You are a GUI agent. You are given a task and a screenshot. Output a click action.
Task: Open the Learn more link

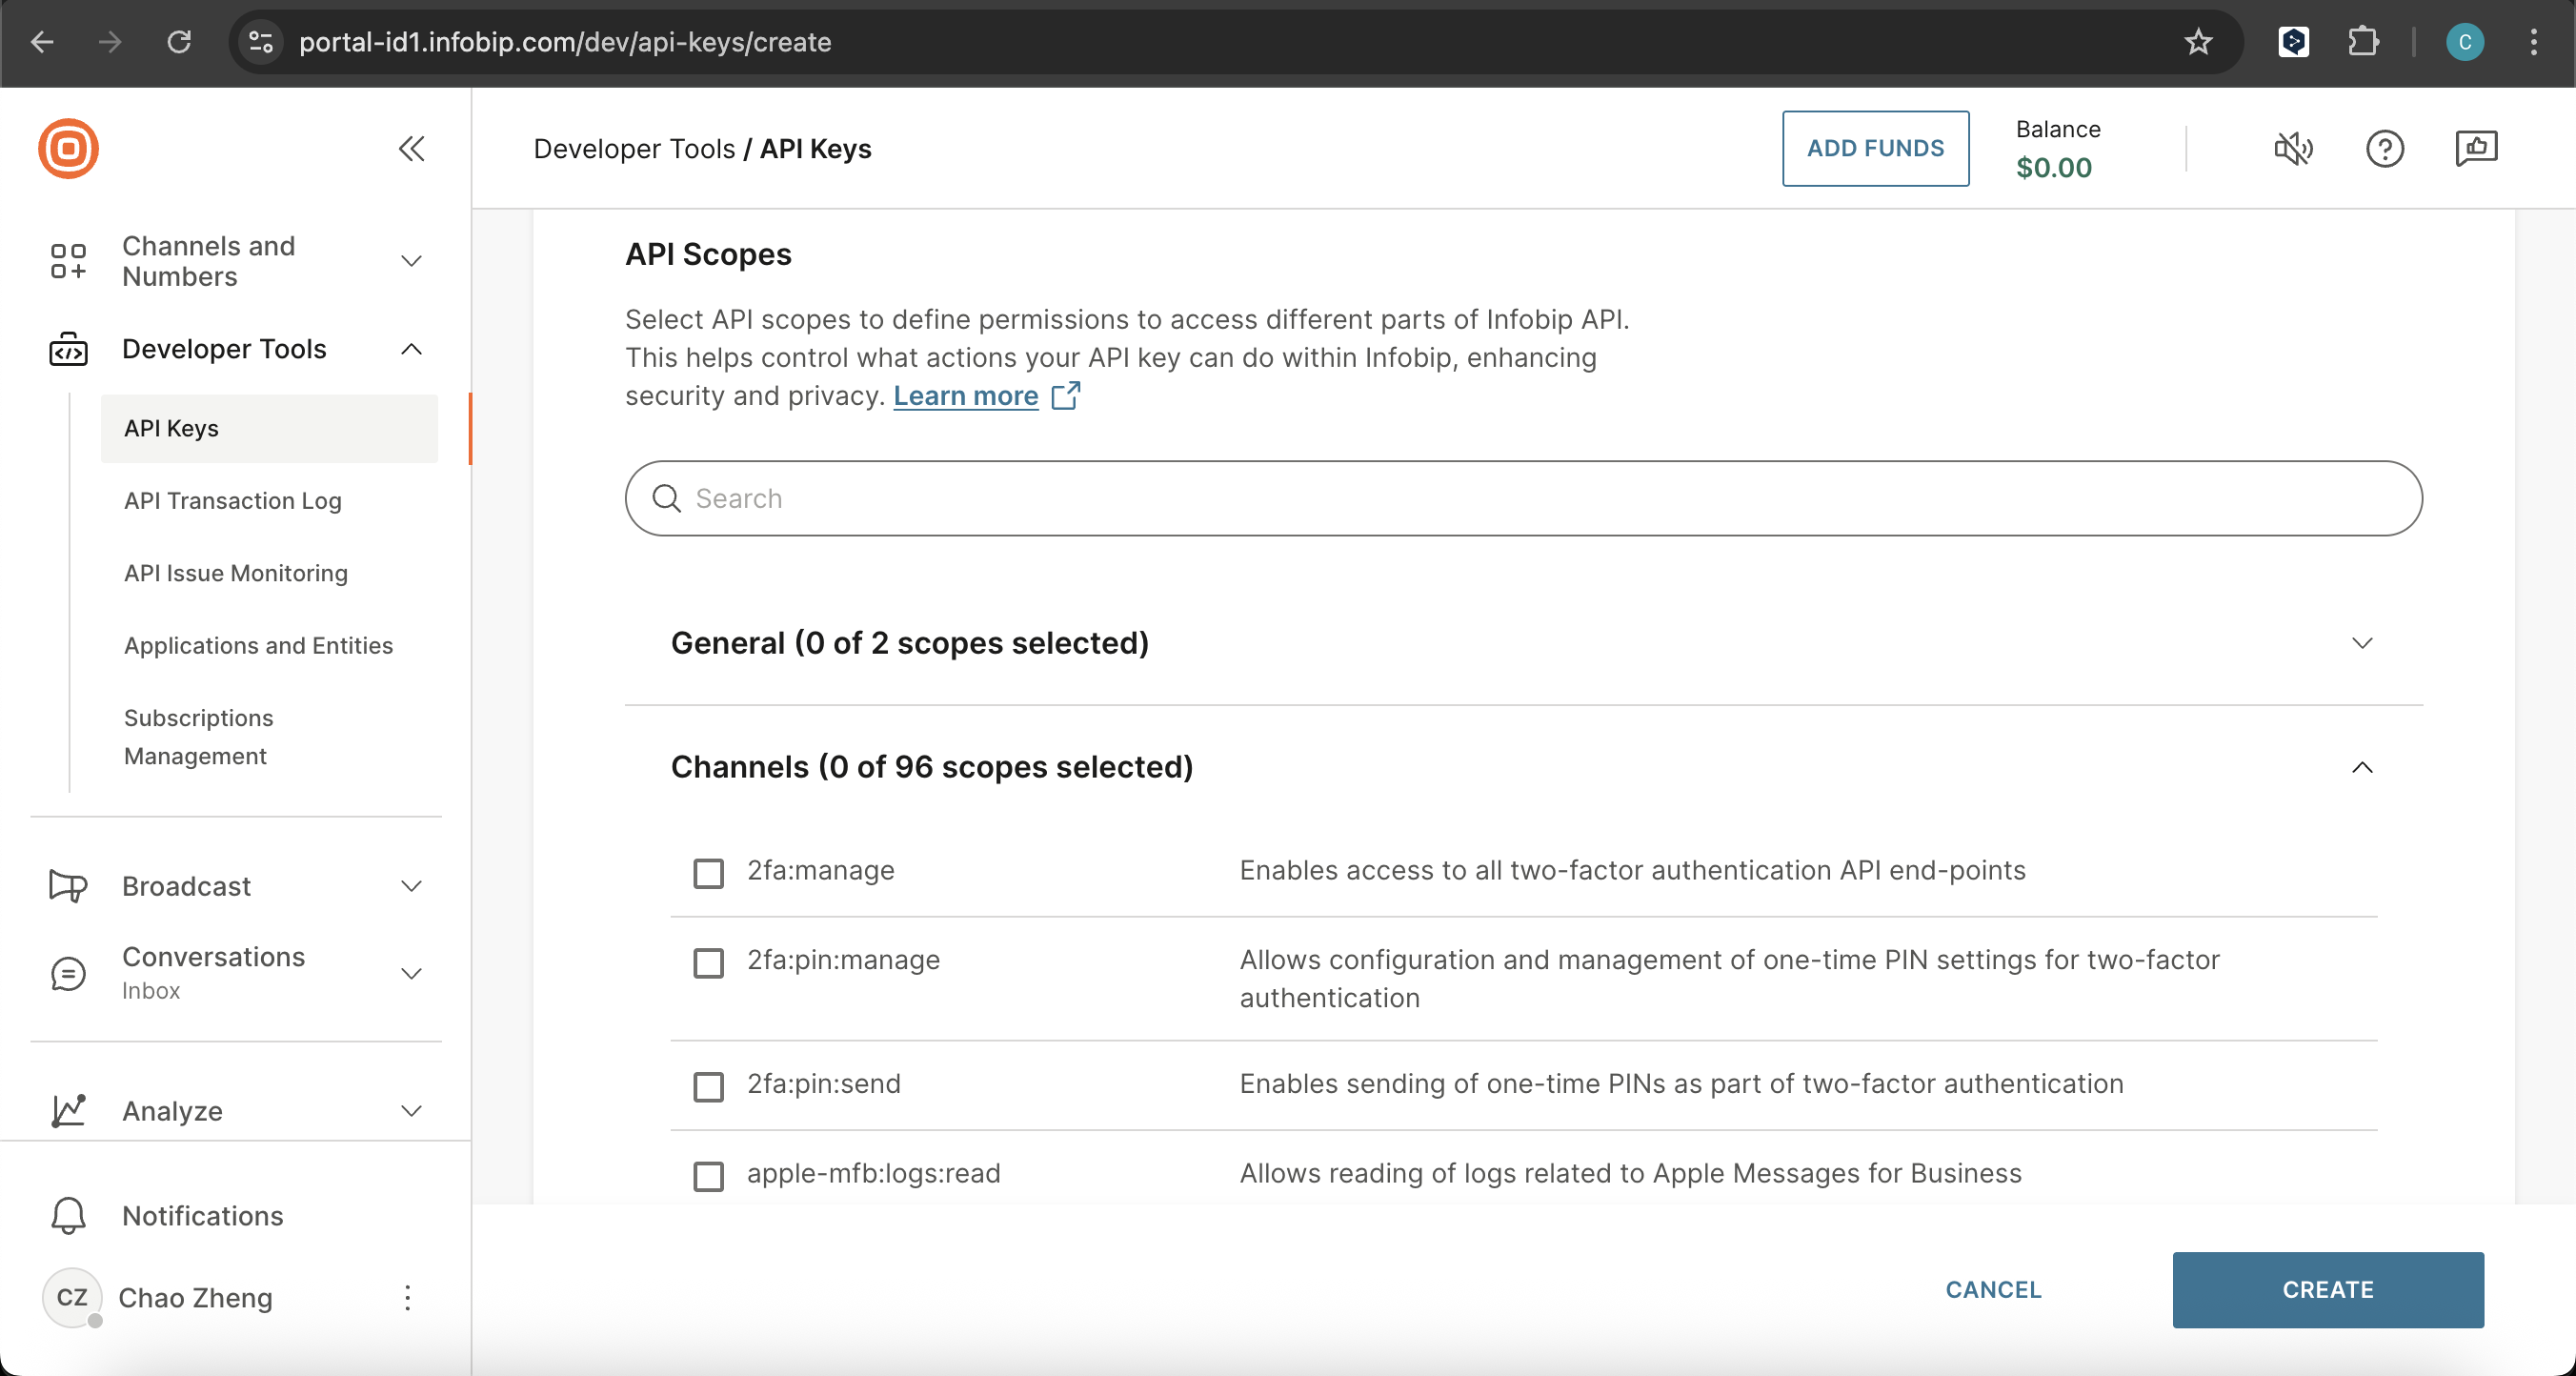(965, 396)
